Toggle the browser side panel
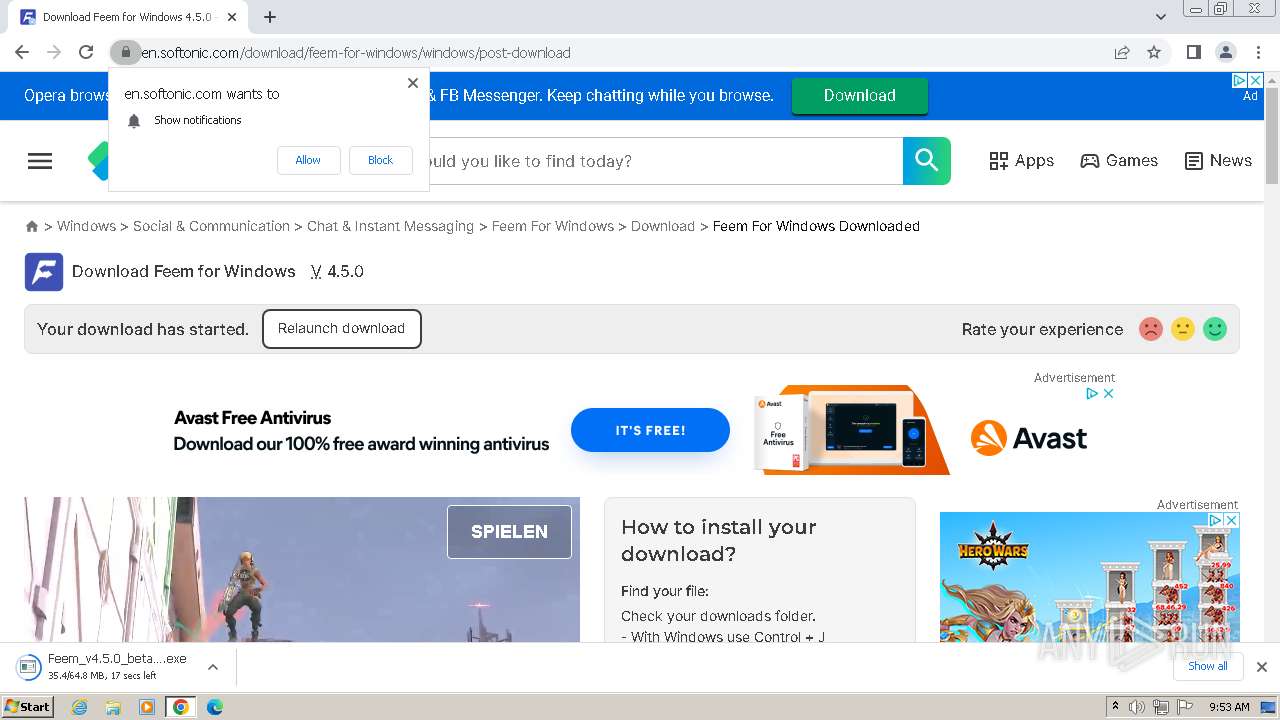1280x720 pixels. tap(1193, 52)
